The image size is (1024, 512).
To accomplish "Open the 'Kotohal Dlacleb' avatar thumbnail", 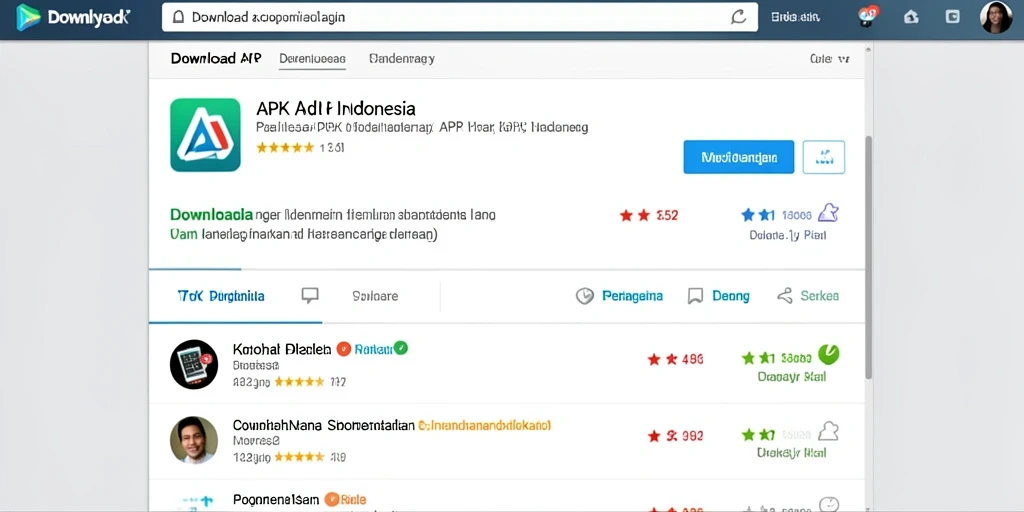I will (x=194, y=364).
